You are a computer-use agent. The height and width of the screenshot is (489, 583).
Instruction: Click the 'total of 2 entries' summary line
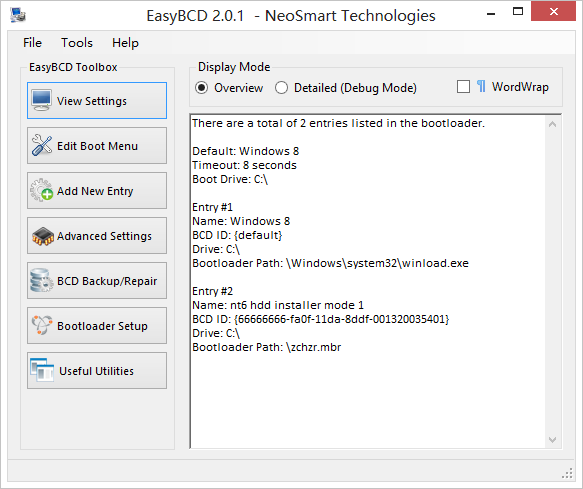(338, 123)
